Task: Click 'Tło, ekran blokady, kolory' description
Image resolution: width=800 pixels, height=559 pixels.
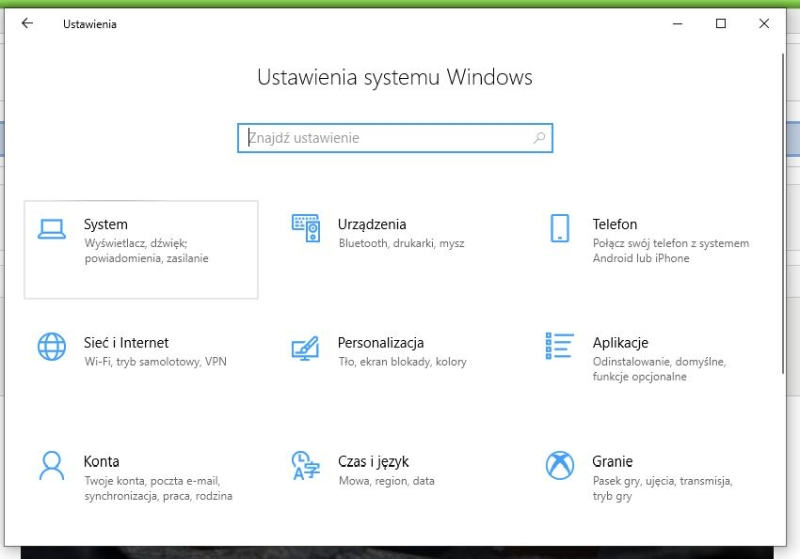Action: 403,362
